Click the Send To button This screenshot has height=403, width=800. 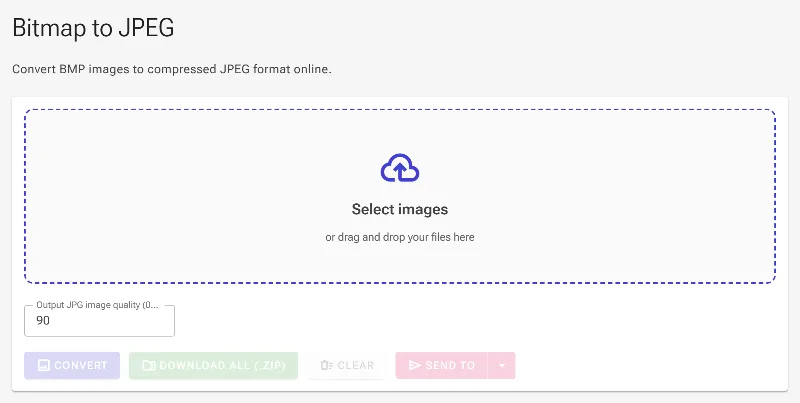click(x=441, y=365)
